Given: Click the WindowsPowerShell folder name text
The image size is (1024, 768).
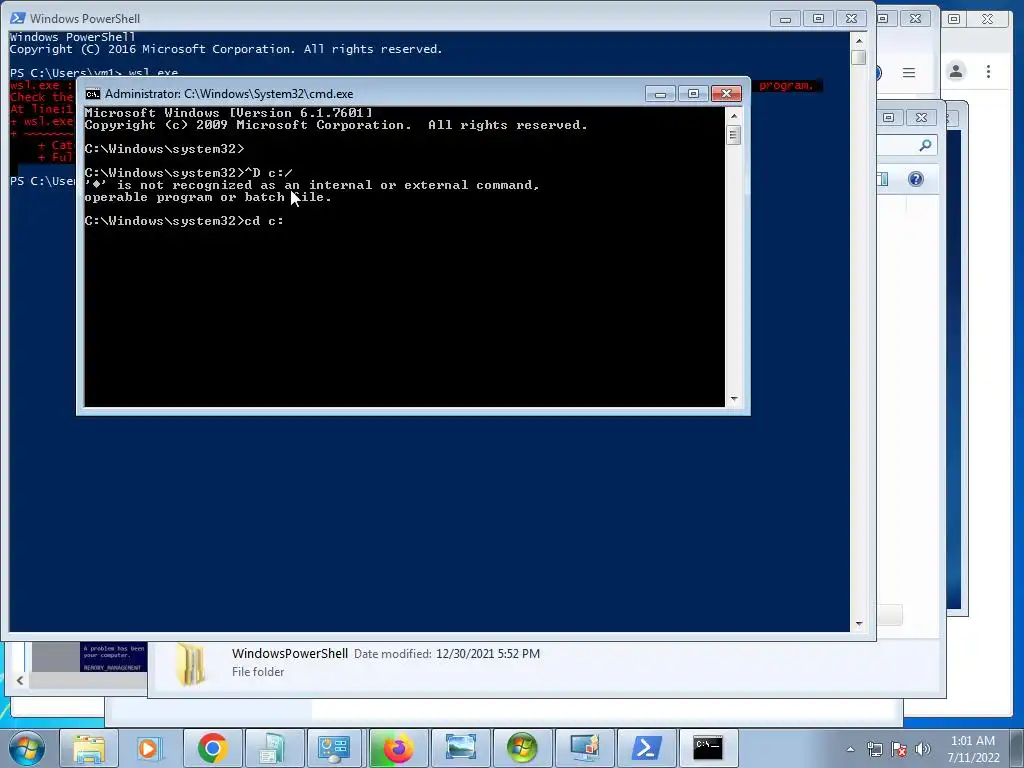Looking at the screenshot, I should 290,654.
